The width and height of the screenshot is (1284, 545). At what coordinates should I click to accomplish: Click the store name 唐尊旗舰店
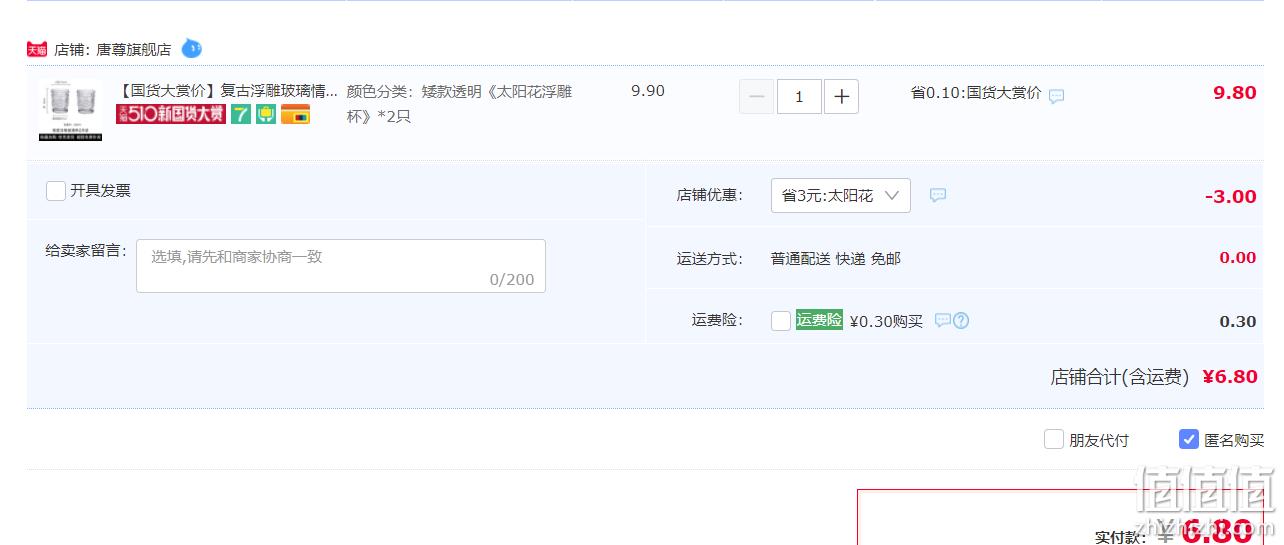click(133, 49)
